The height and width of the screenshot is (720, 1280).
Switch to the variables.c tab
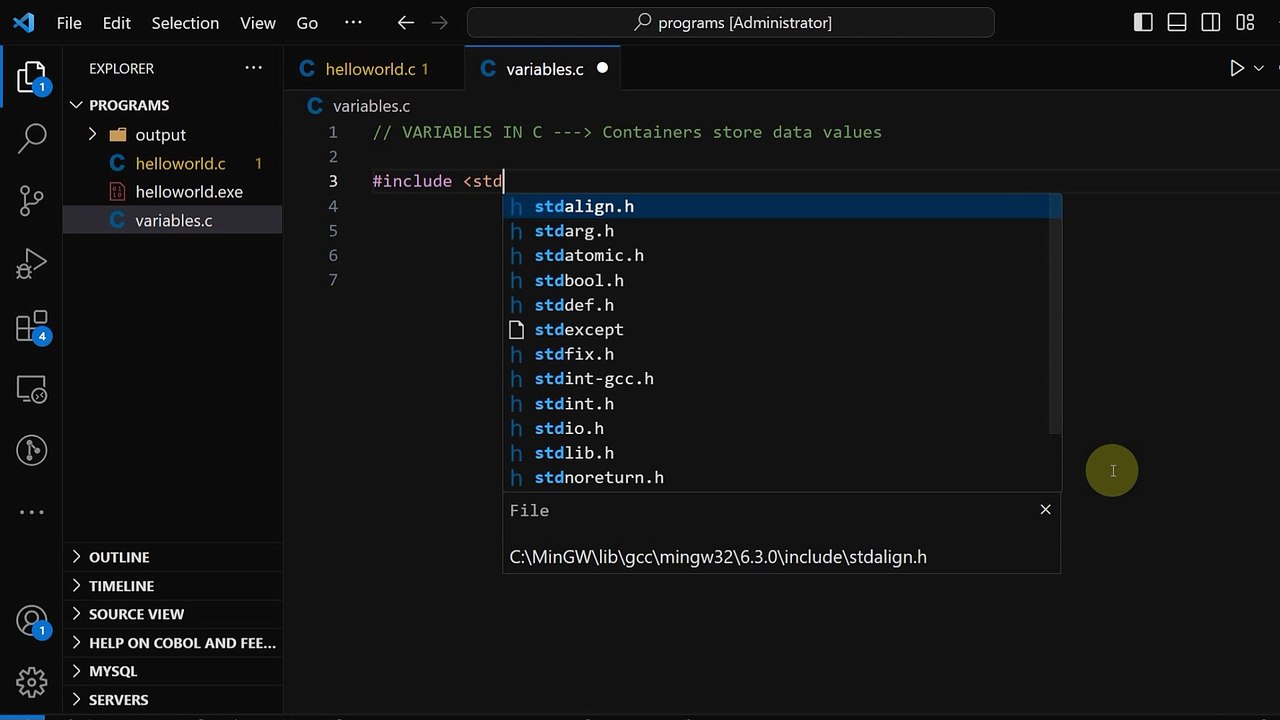(543, 69)
